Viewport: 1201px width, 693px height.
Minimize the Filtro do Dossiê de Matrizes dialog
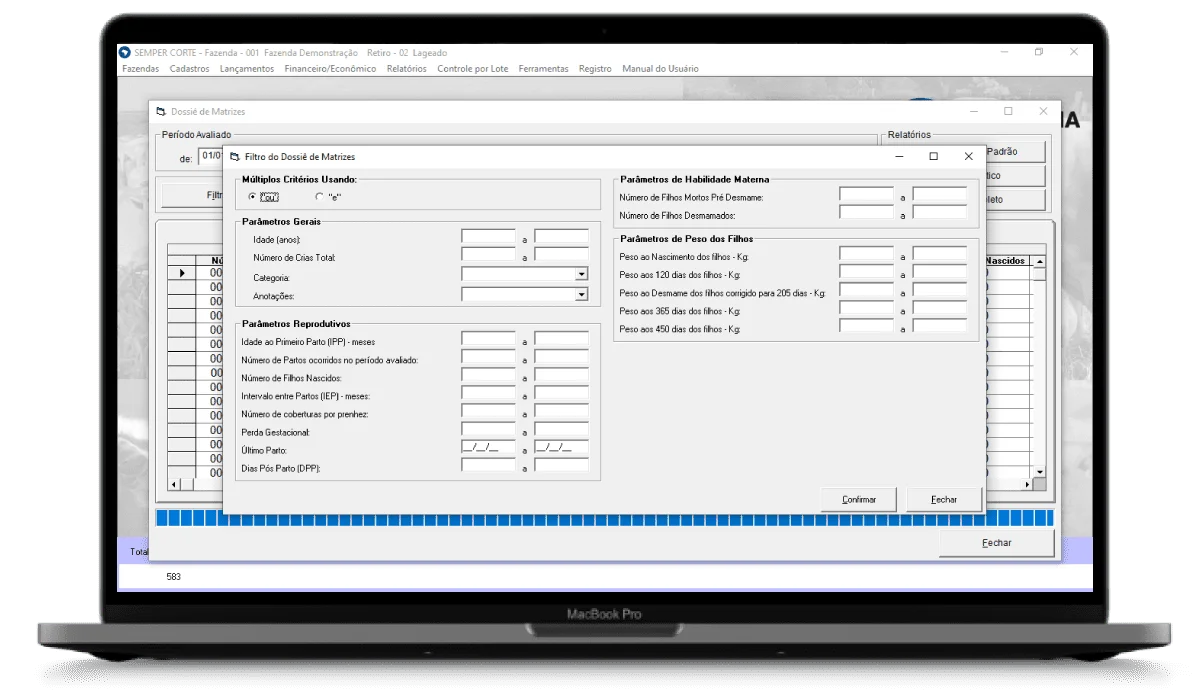tap(900, 157)
